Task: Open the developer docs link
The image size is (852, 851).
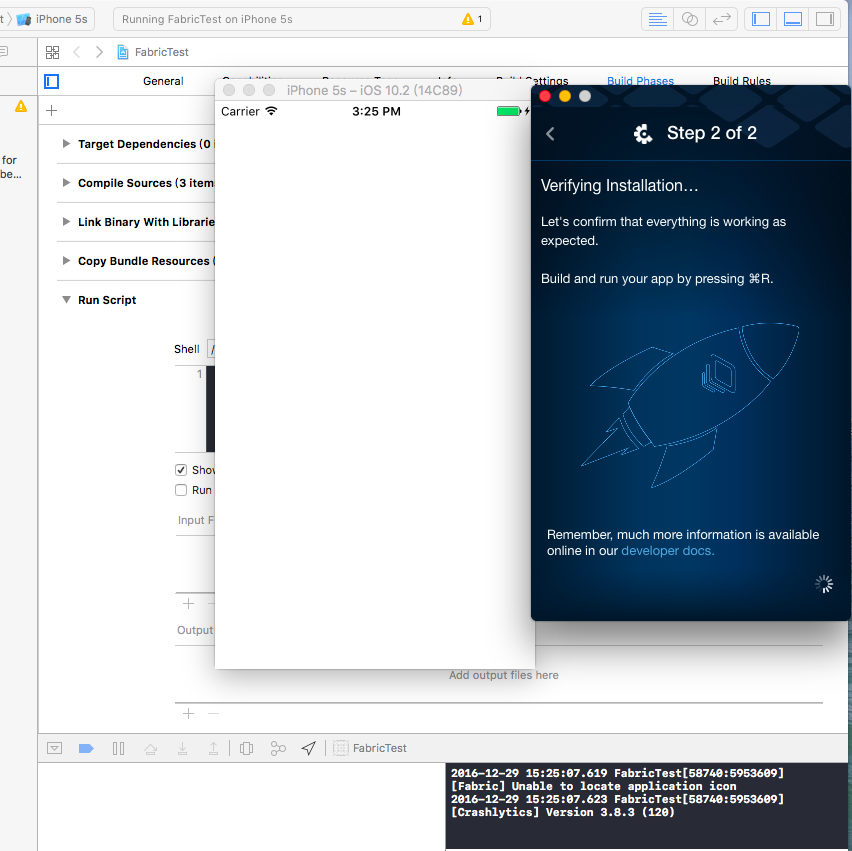Action: coord(667,551)
